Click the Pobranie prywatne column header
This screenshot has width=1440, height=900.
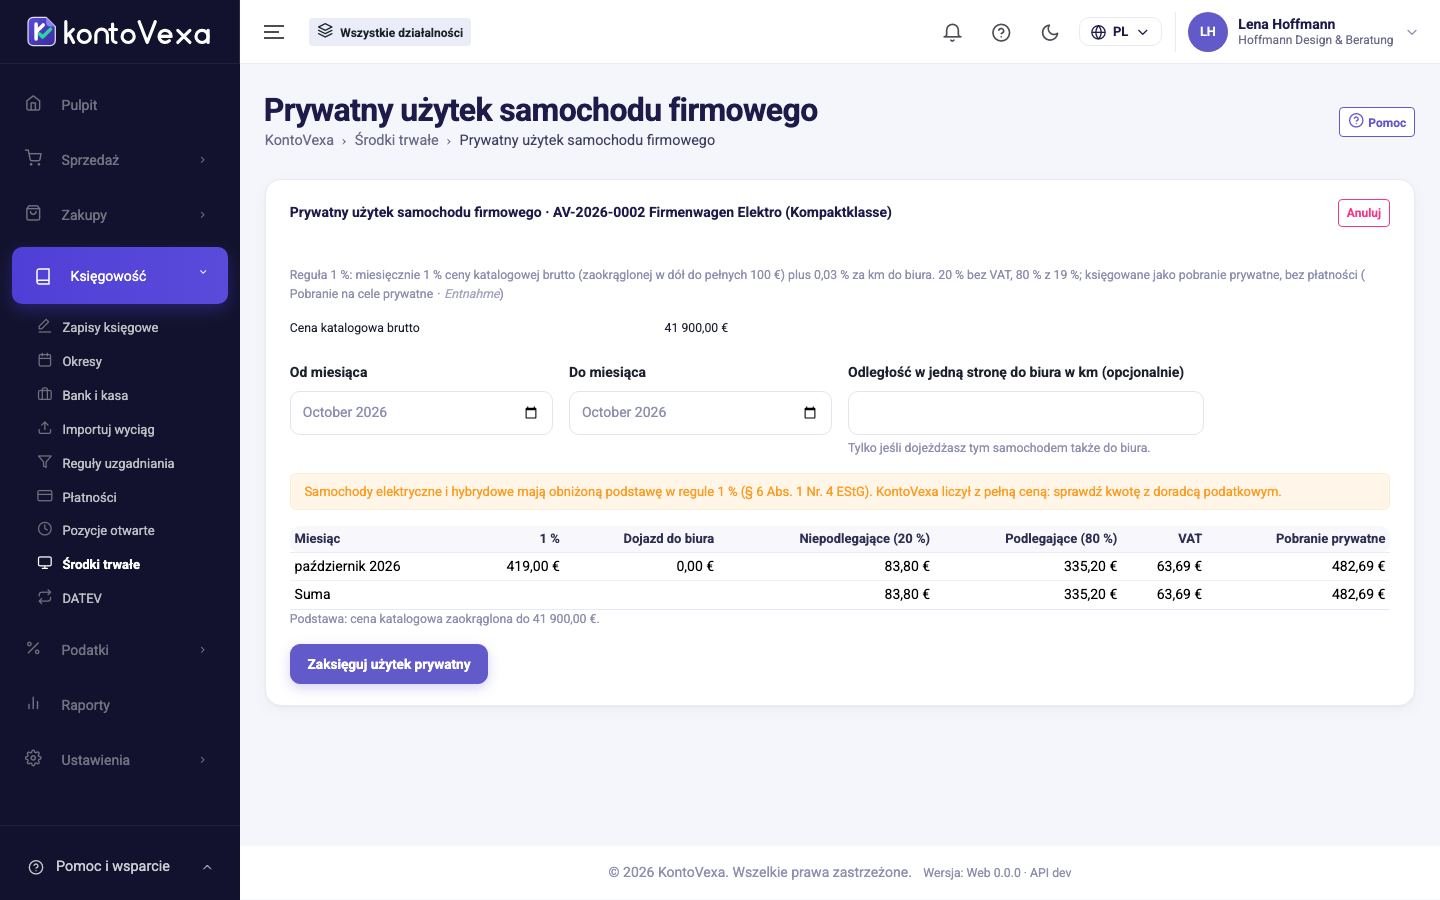(1330, 539)
